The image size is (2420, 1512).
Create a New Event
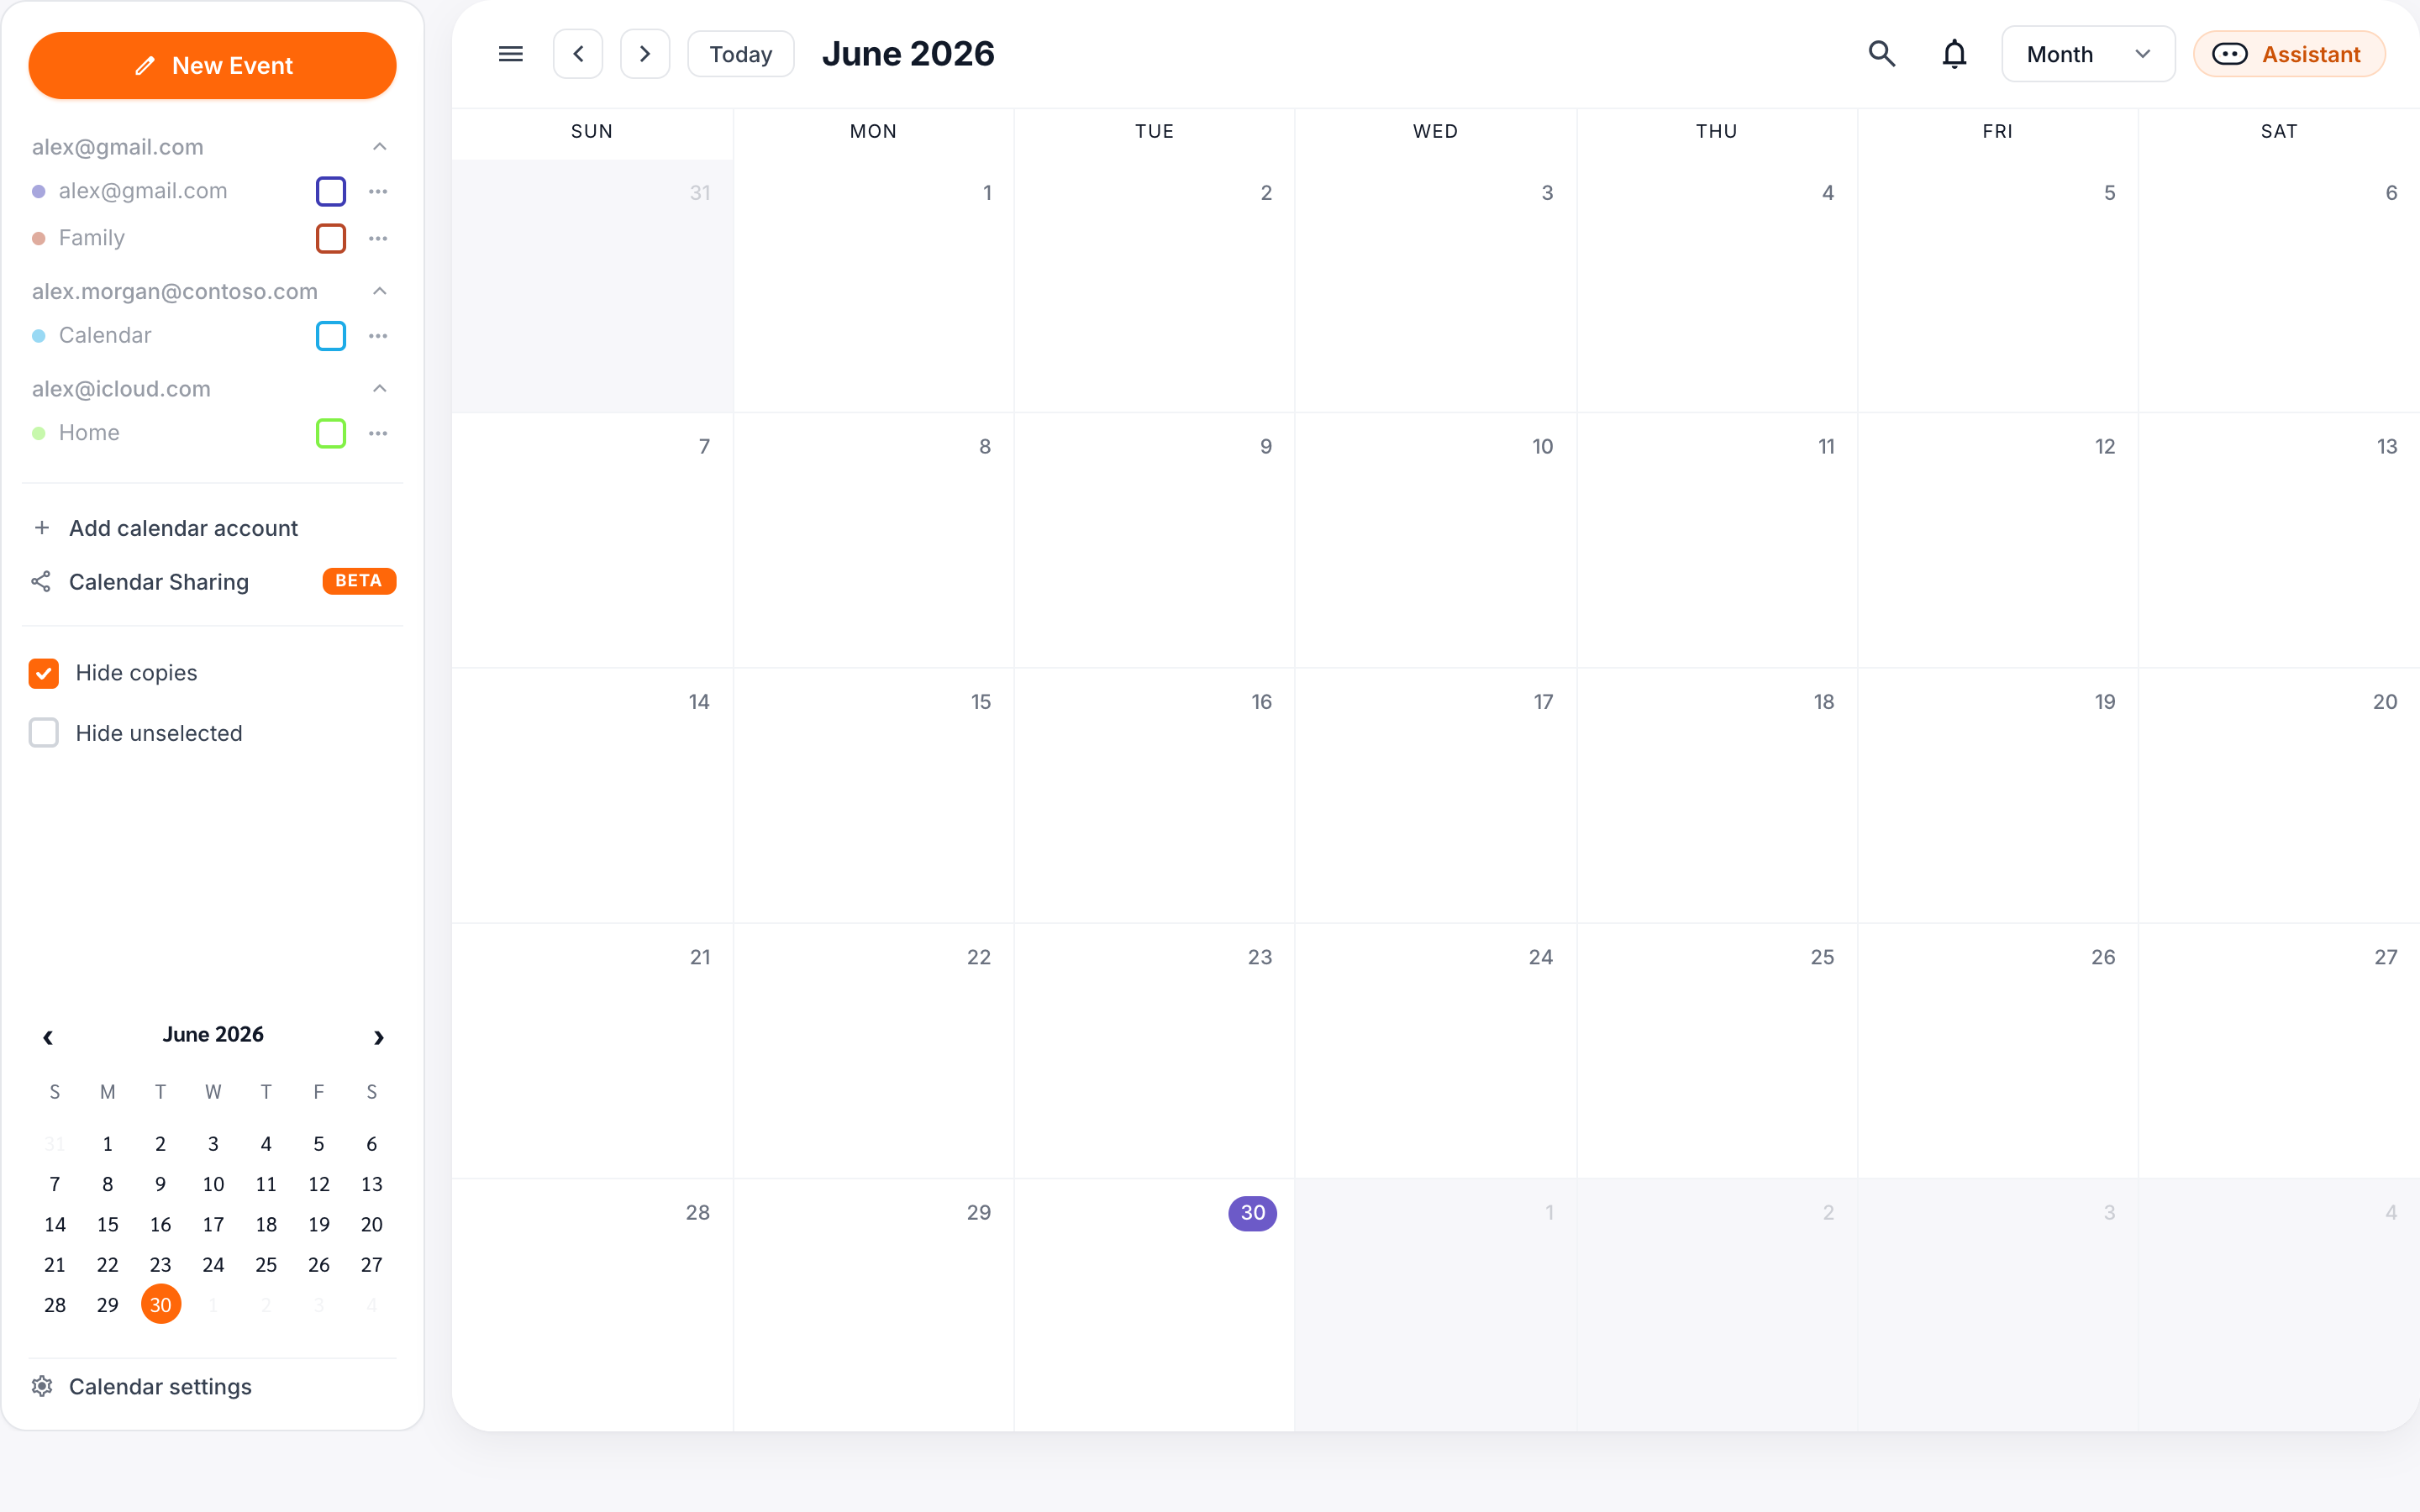pos(212,66)
